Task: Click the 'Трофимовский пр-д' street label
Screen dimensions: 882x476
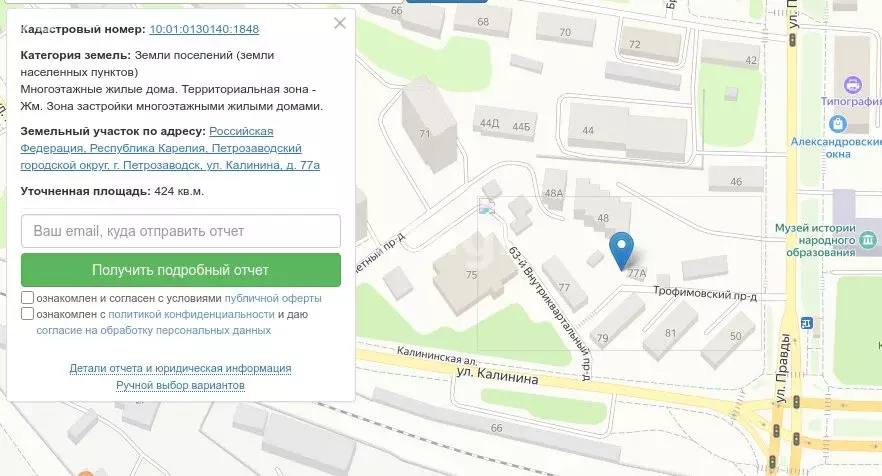Action: pos(705,293)
